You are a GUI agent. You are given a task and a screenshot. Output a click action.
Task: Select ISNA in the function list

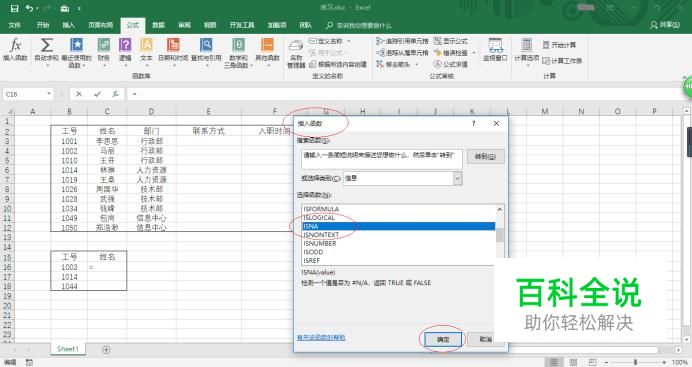click(398, 226)
